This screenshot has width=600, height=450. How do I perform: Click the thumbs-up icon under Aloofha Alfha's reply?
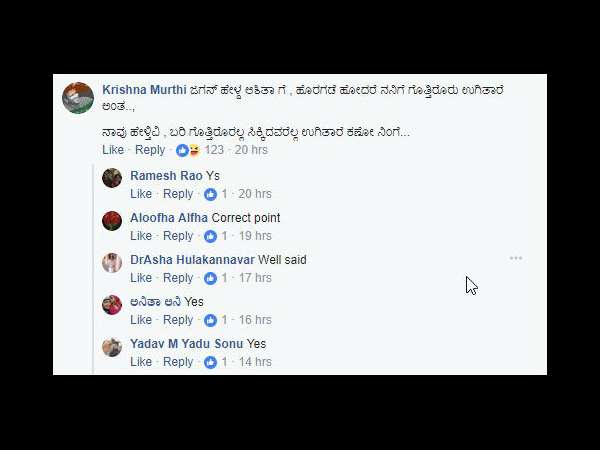[x=210, y=236]
